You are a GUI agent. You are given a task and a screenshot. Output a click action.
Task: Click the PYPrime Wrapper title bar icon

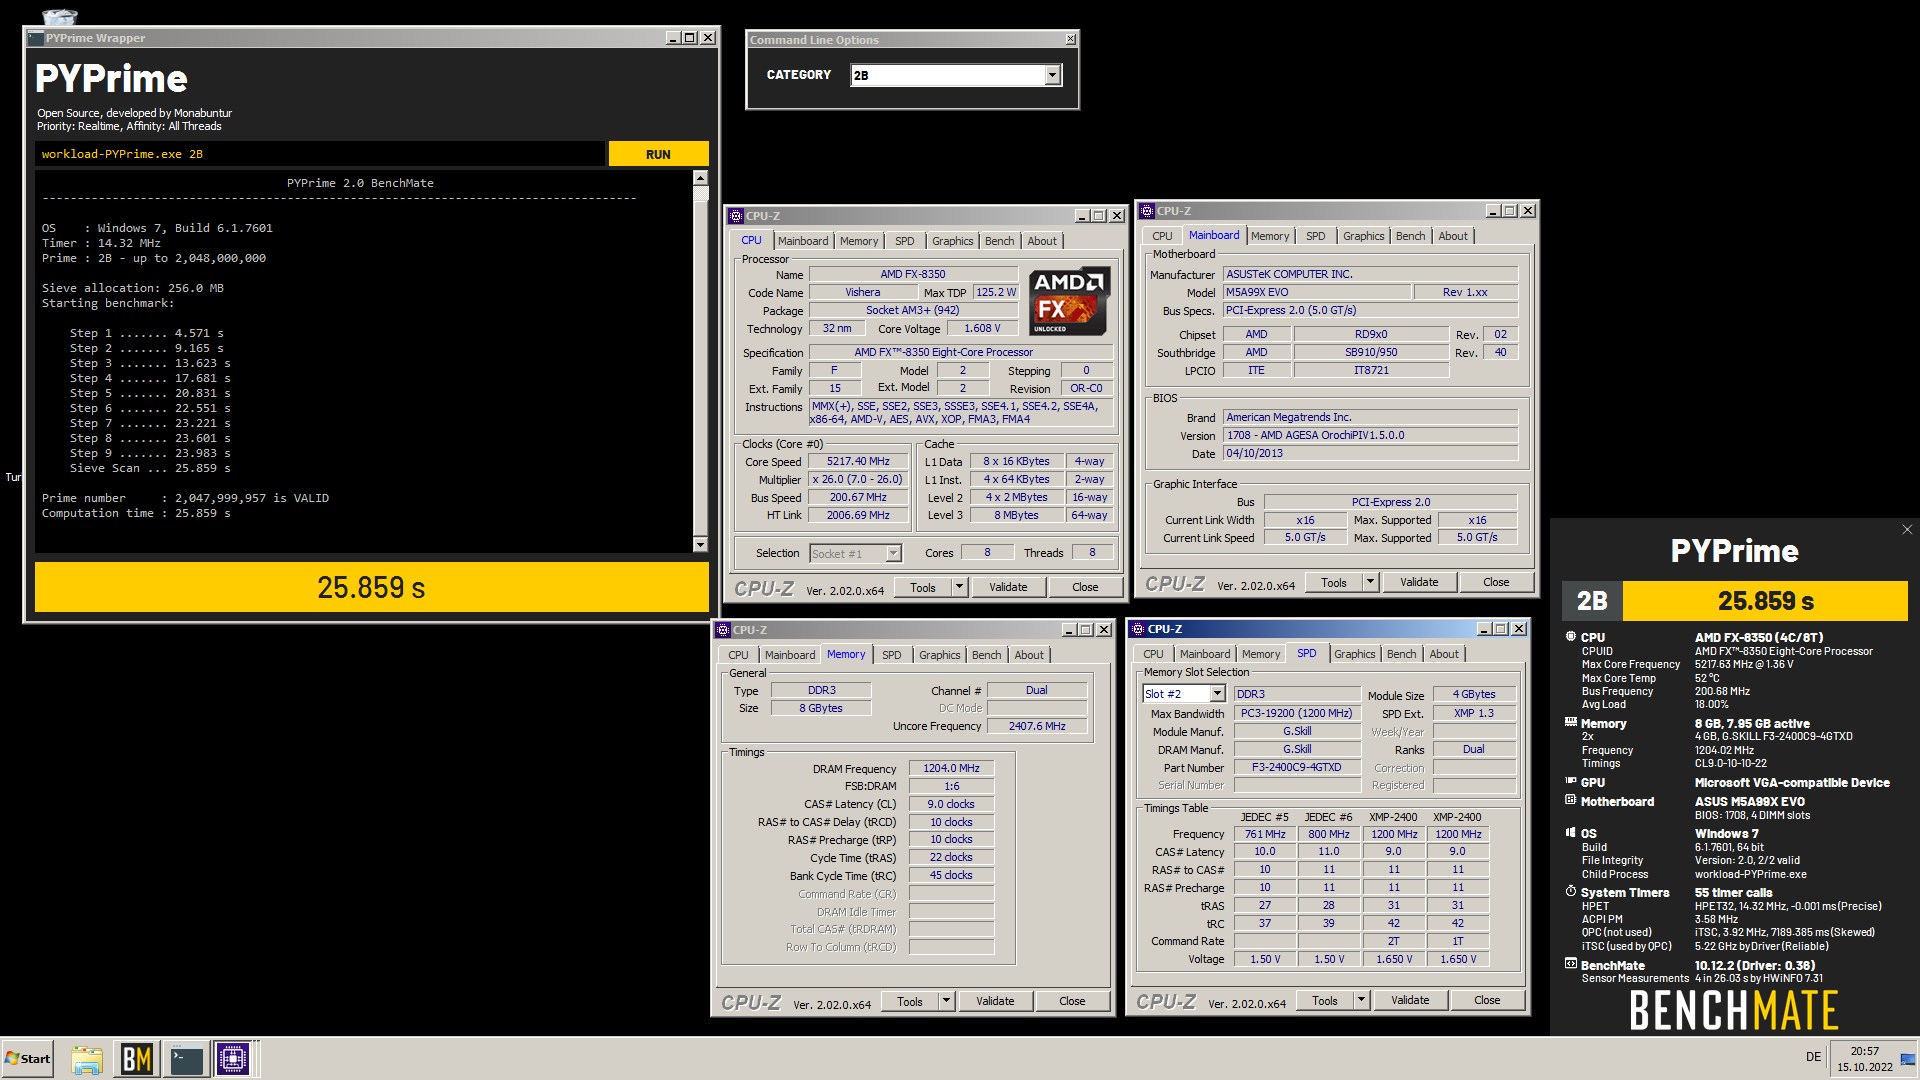pyautogui.click(x=36, y=38)
